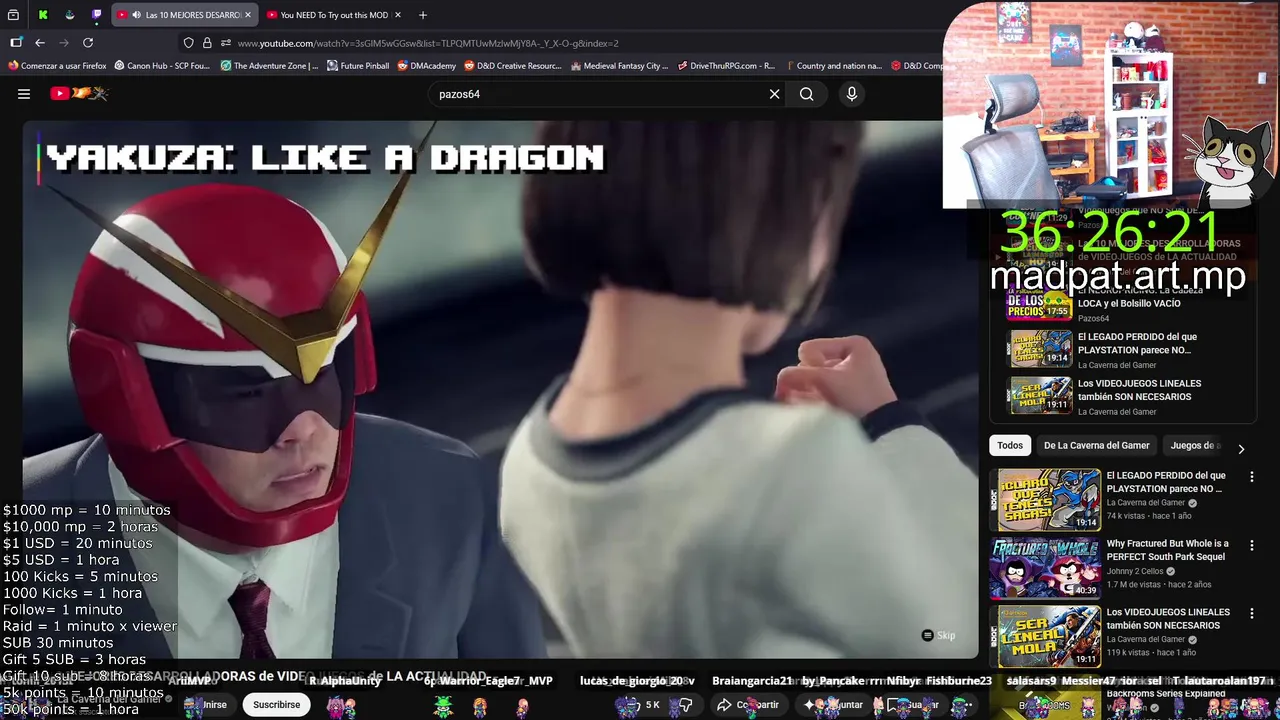Open recommended 'El LEGADO PERDIDO' 74 k vistas thumbnail
The image size is (1280, 720).
[1045, 499]
